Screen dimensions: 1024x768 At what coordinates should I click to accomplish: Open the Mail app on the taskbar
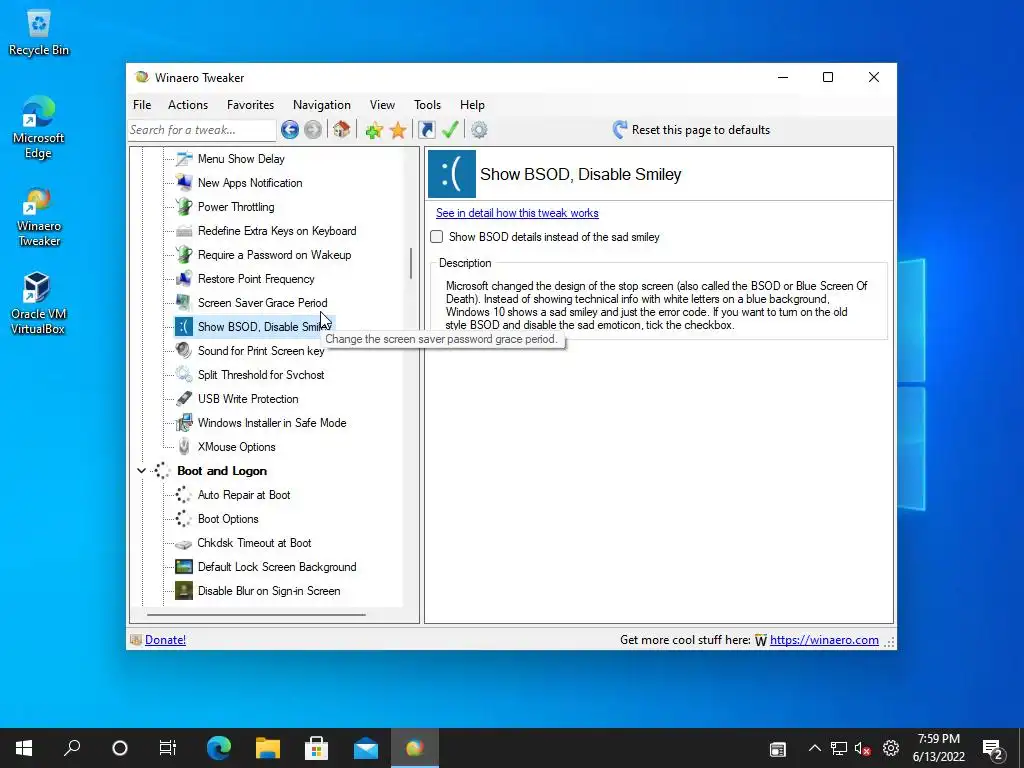coord(366,748)
